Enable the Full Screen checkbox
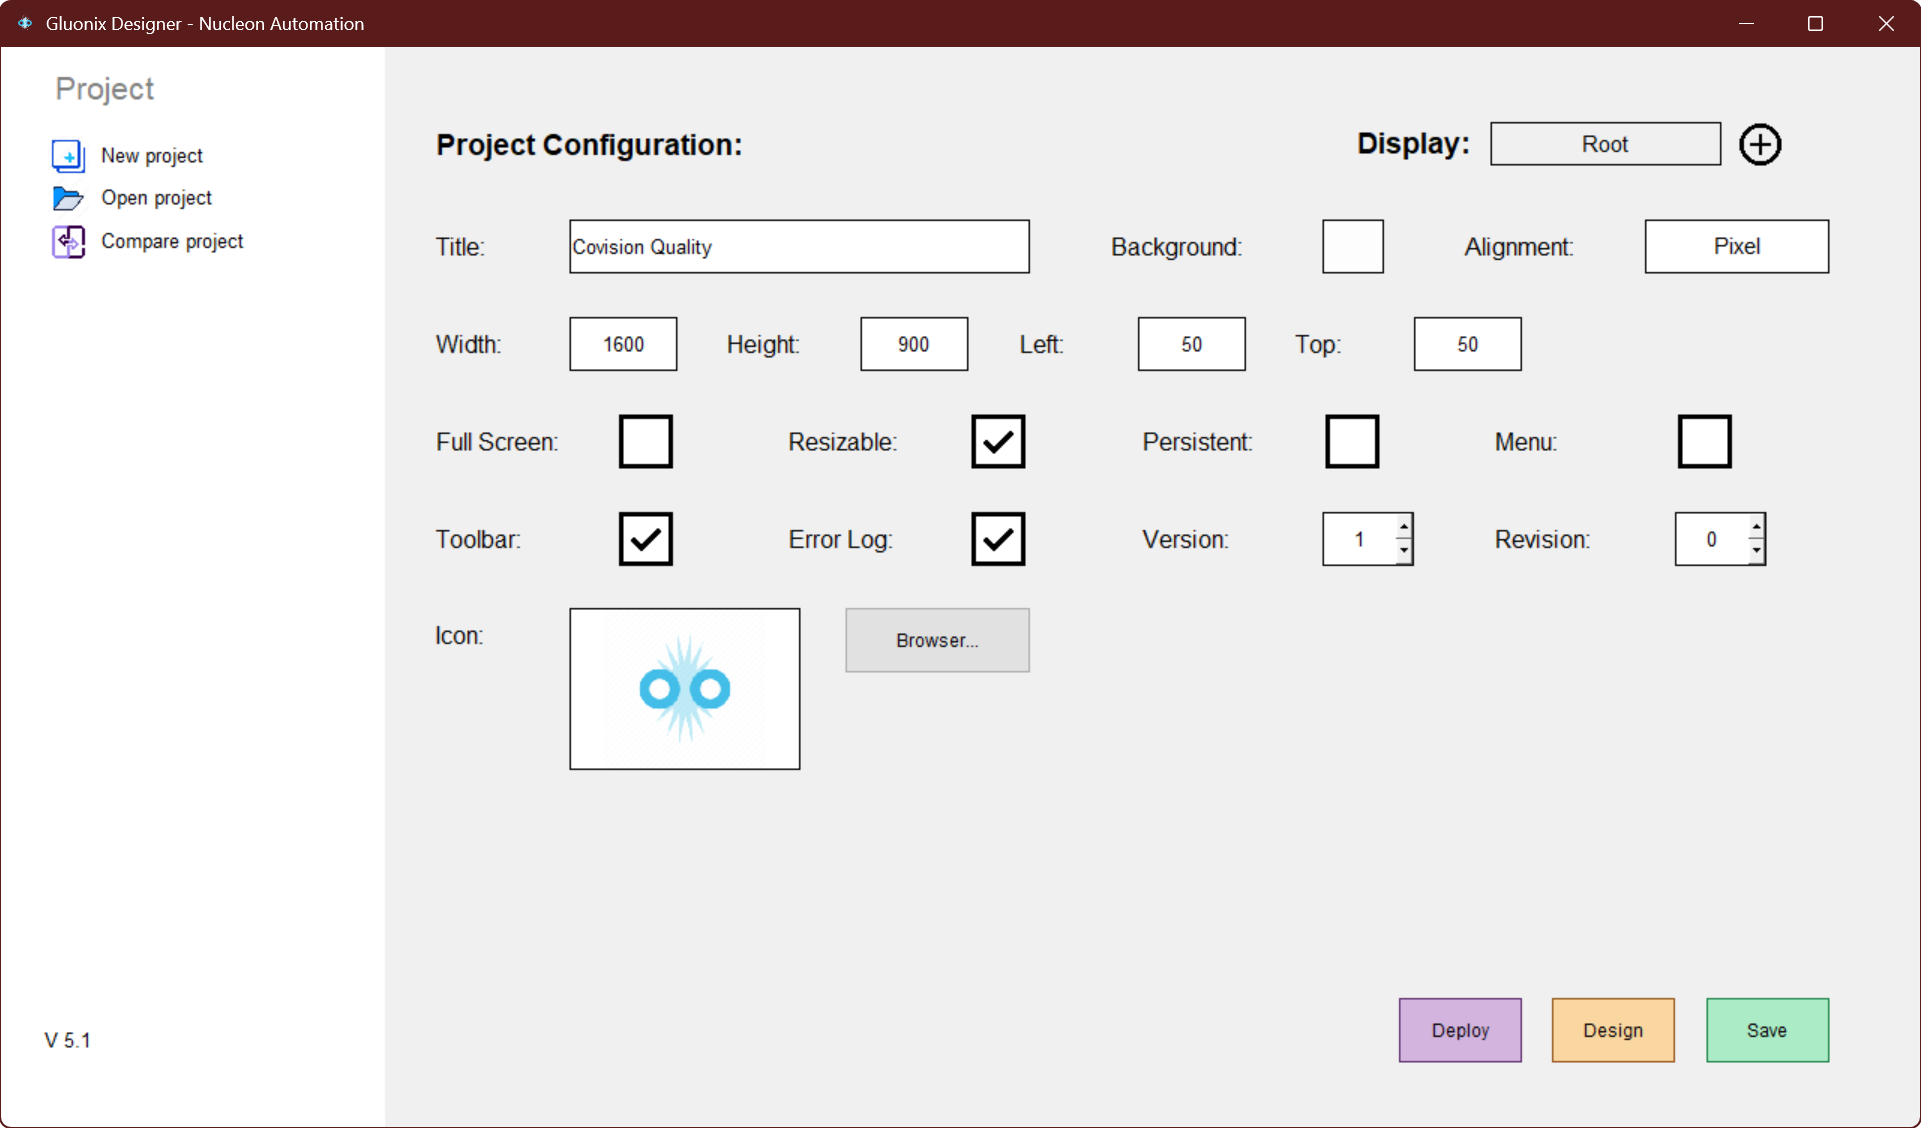 pos(645,441)
